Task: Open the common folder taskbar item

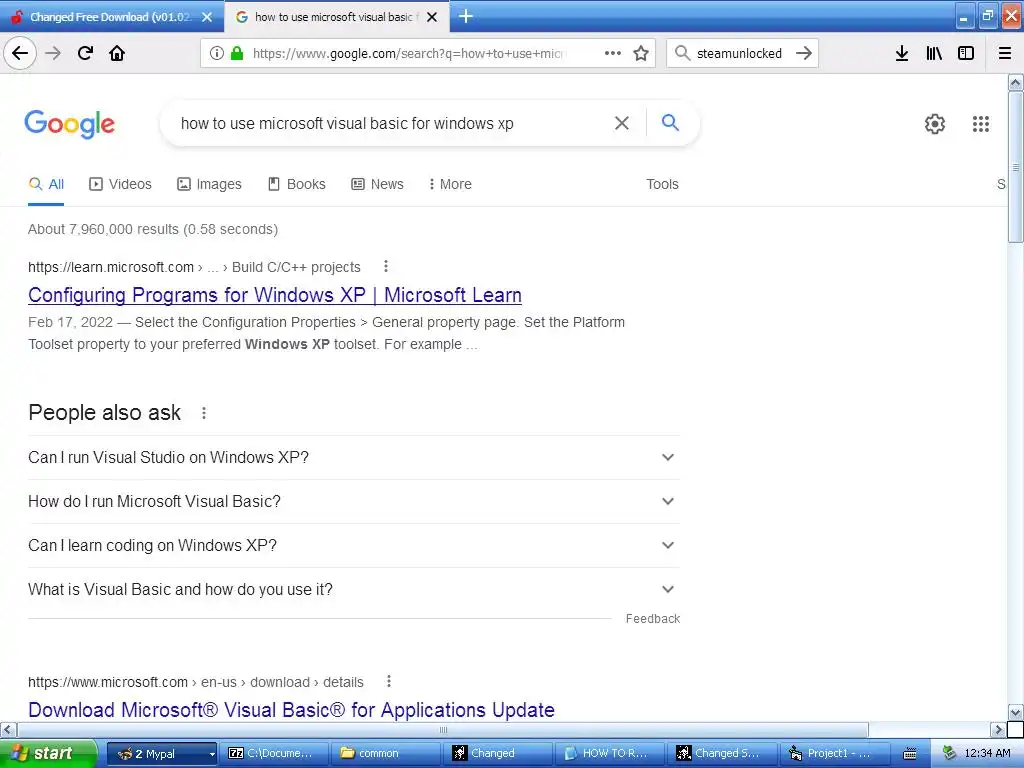Action: point(387,754)
